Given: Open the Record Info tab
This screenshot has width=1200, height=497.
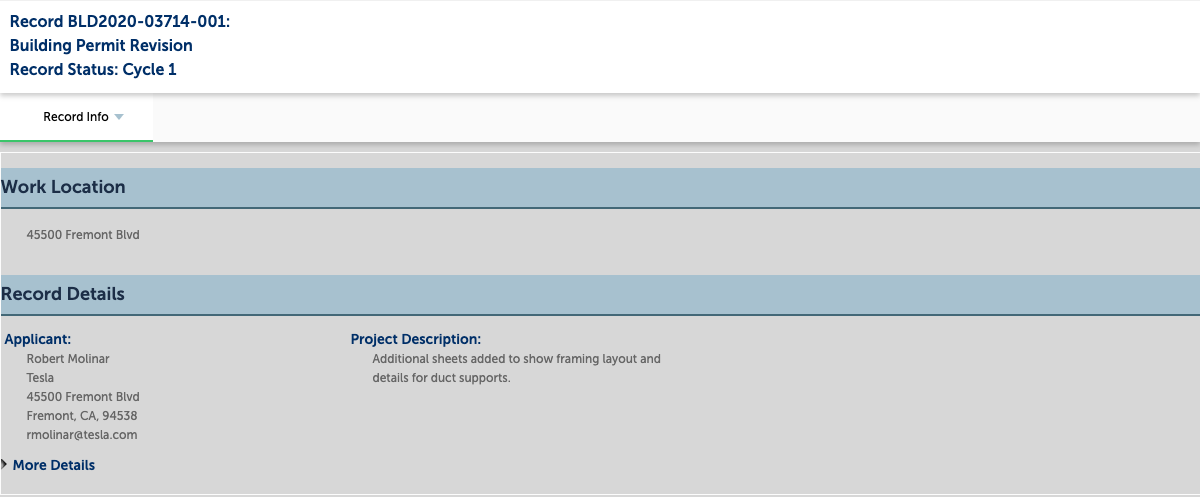Looking at the screenshot, I should 76,117.
